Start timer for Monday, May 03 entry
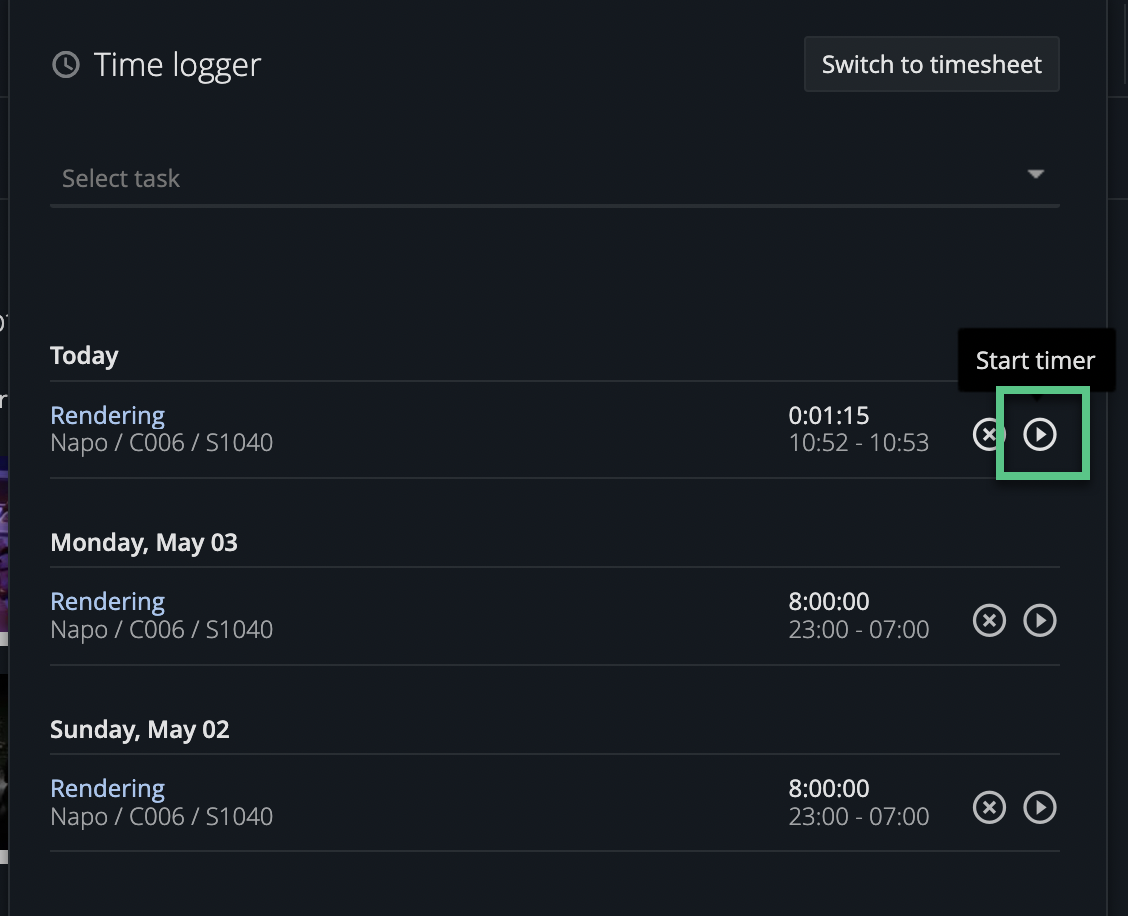The image size is (1128, 916). [1040, 621]
